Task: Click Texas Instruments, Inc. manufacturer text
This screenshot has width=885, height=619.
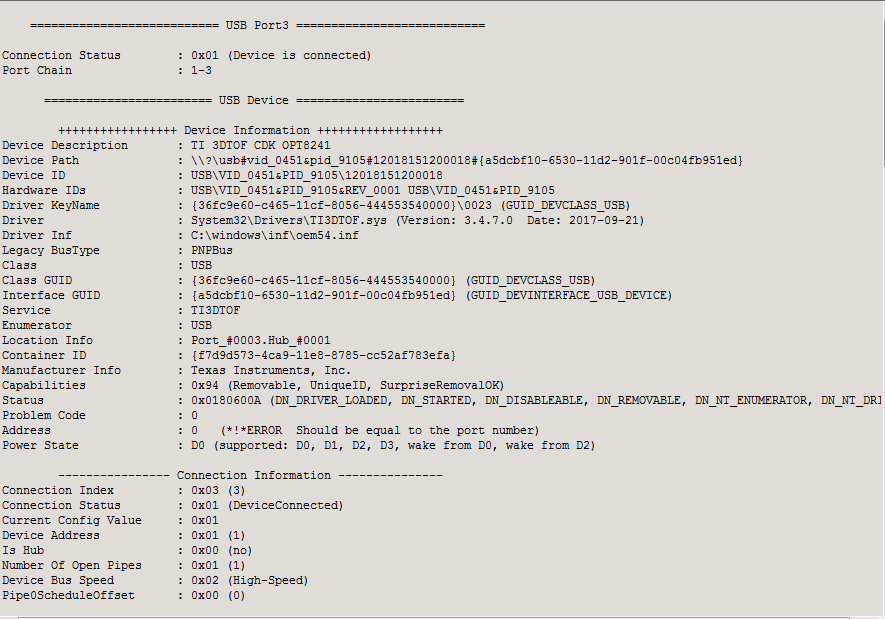Action: click(271, 370)
